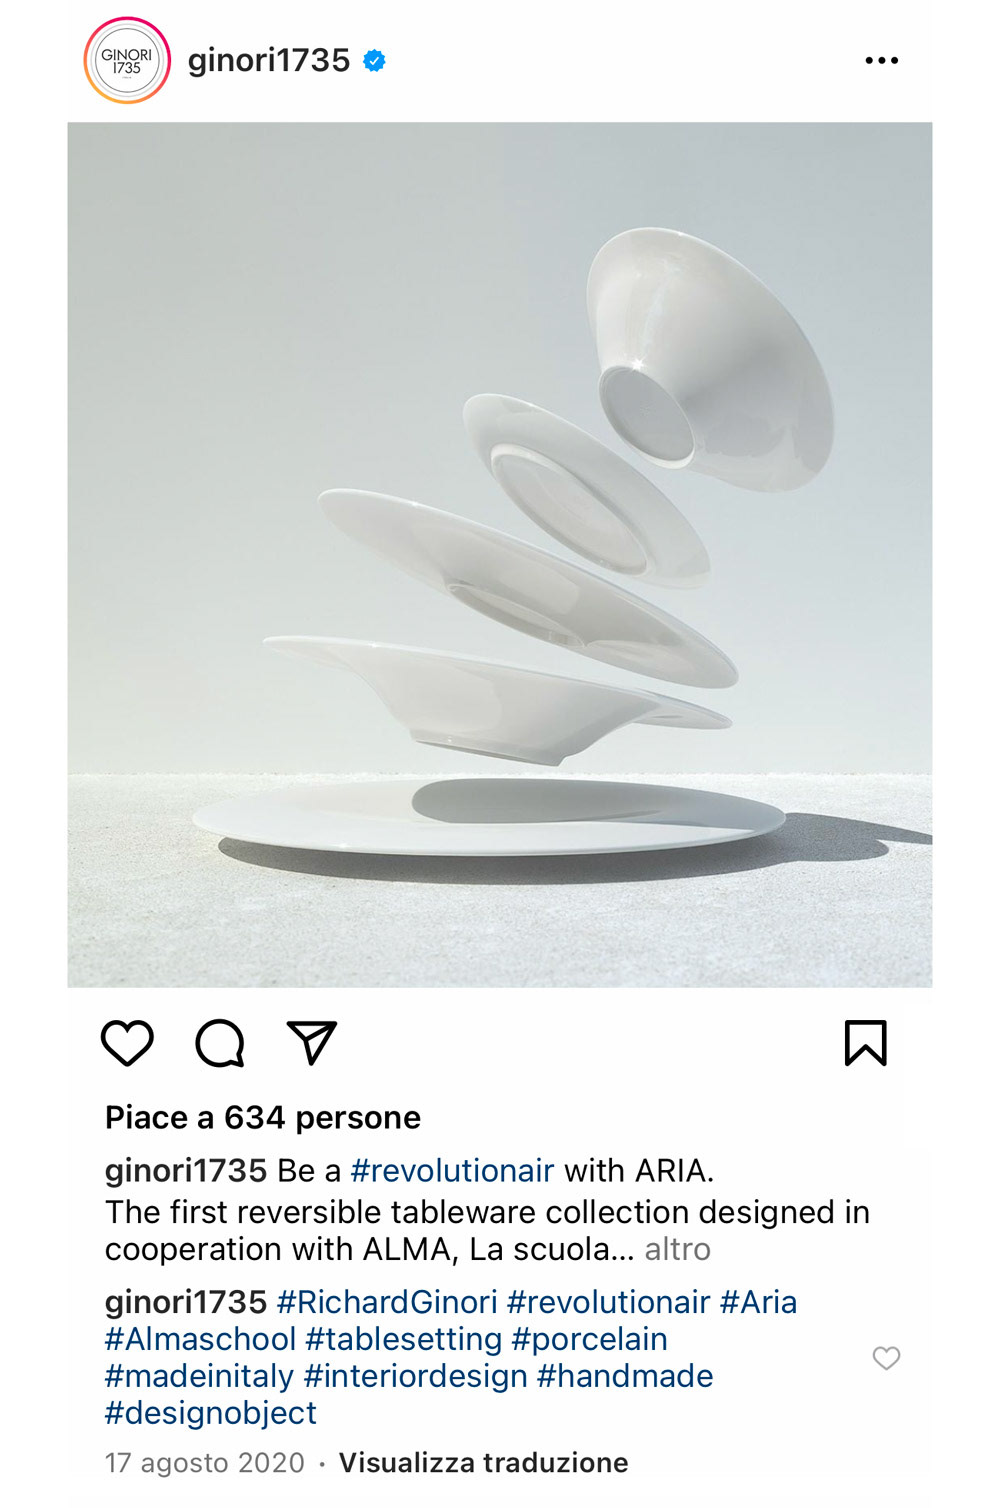Open comments via speech bubble icon
Screen dimensions: 1000x1508
[220, 1043]
